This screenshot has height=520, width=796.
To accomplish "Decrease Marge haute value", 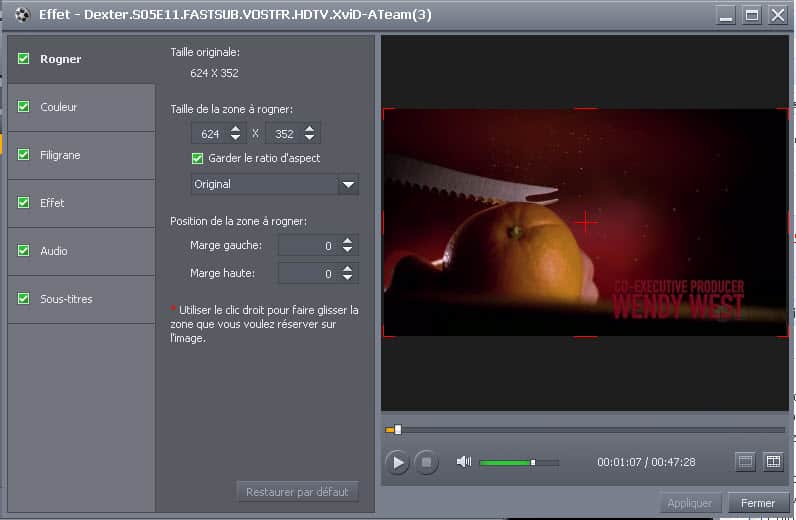I will click(x=347, y=277).
